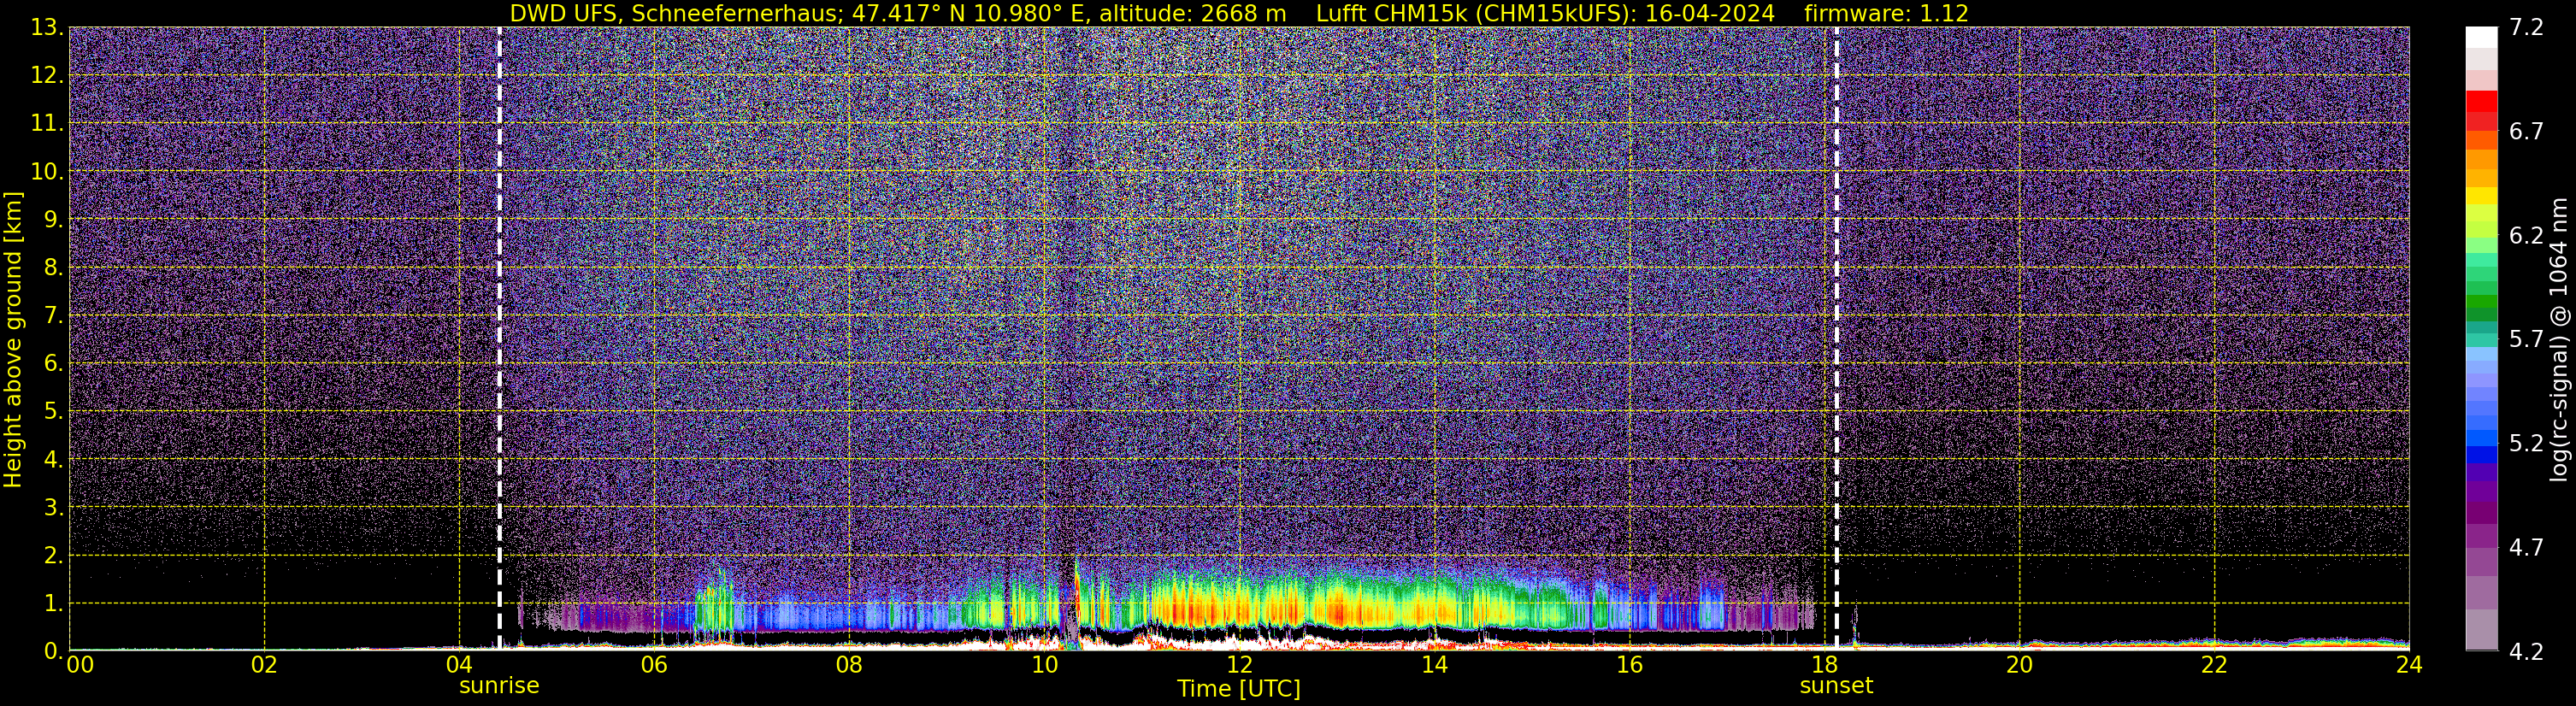This screenshot has height=706, width=2576.
Task: Click the 'log(rc-signal) @ 1064 nm' colorbar title
Action: click(x=2558, y=339)
